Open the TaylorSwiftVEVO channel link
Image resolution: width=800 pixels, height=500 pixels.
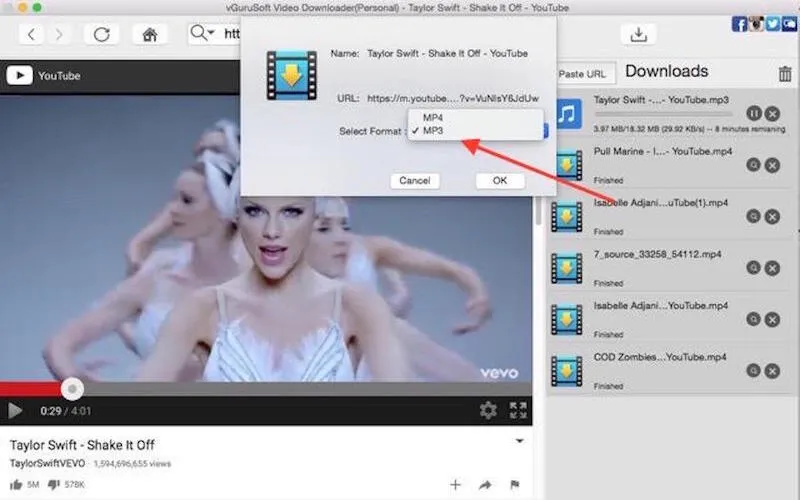48,463
